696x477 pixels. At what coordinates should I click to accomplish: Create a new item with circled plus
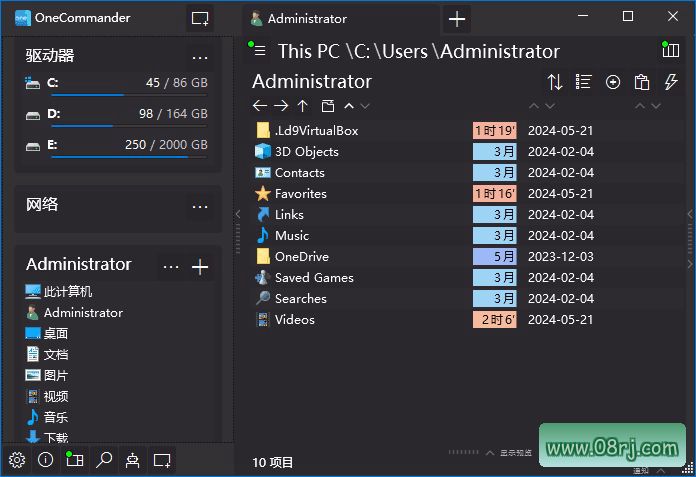[613, 82]
